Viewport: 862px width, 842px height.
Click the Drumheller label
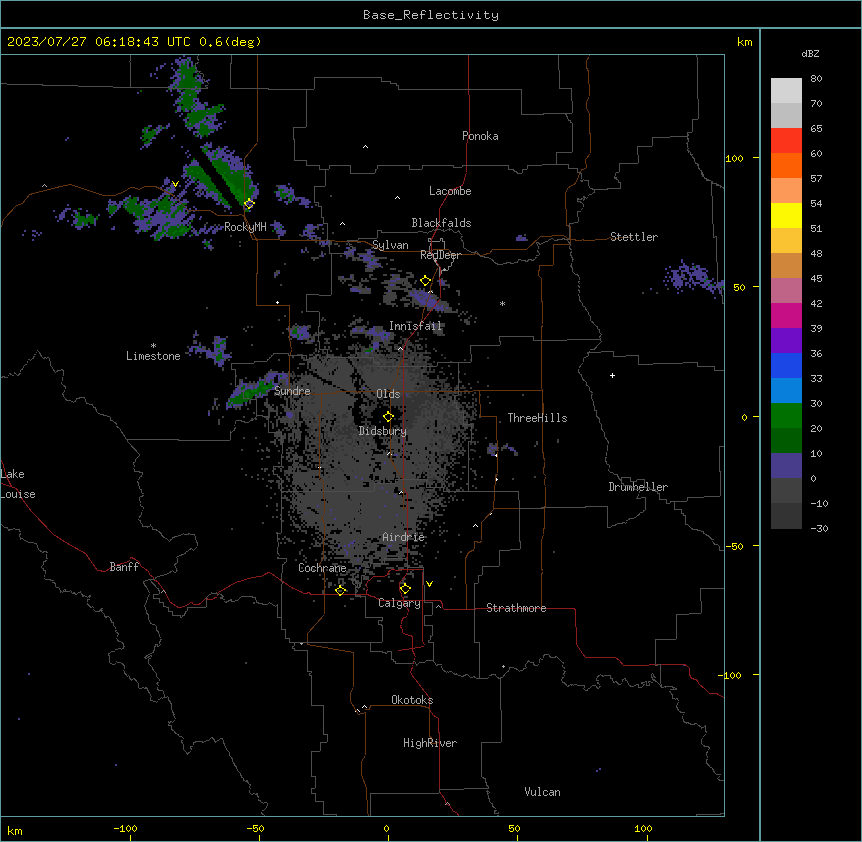tap(638, 487)
